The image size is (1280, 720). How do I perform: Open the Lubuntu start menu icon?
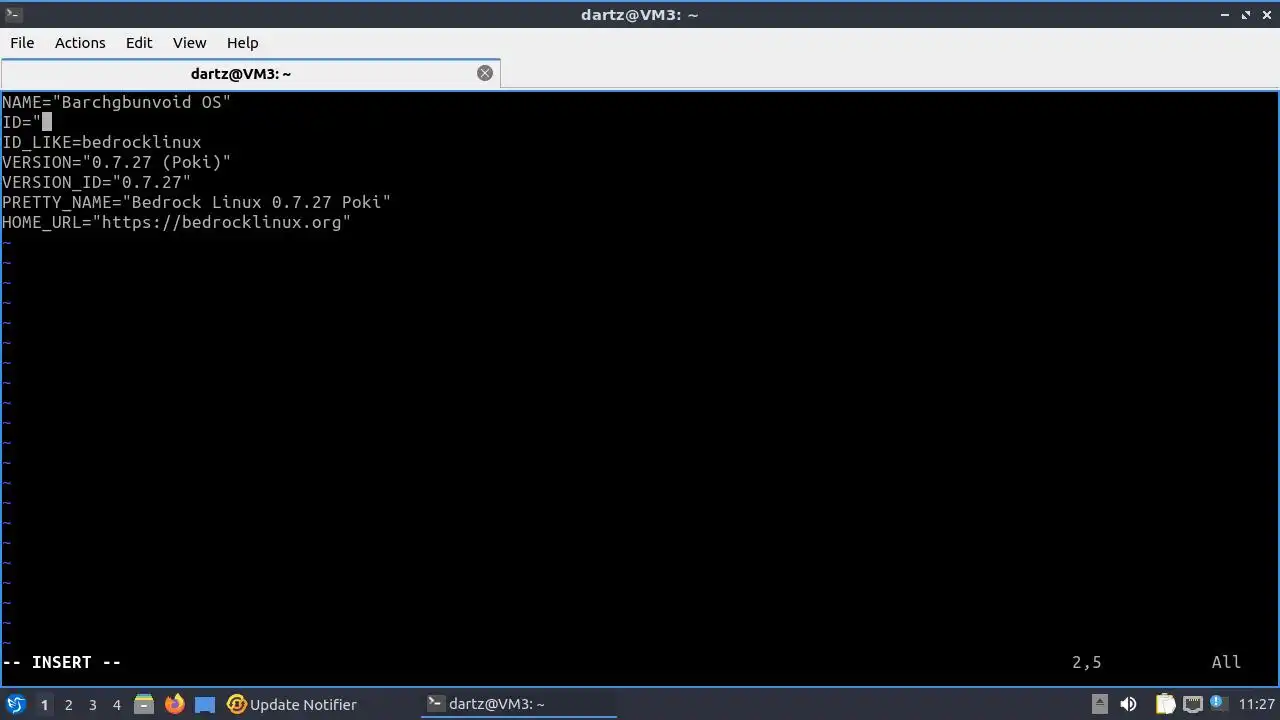pos(16,704)
